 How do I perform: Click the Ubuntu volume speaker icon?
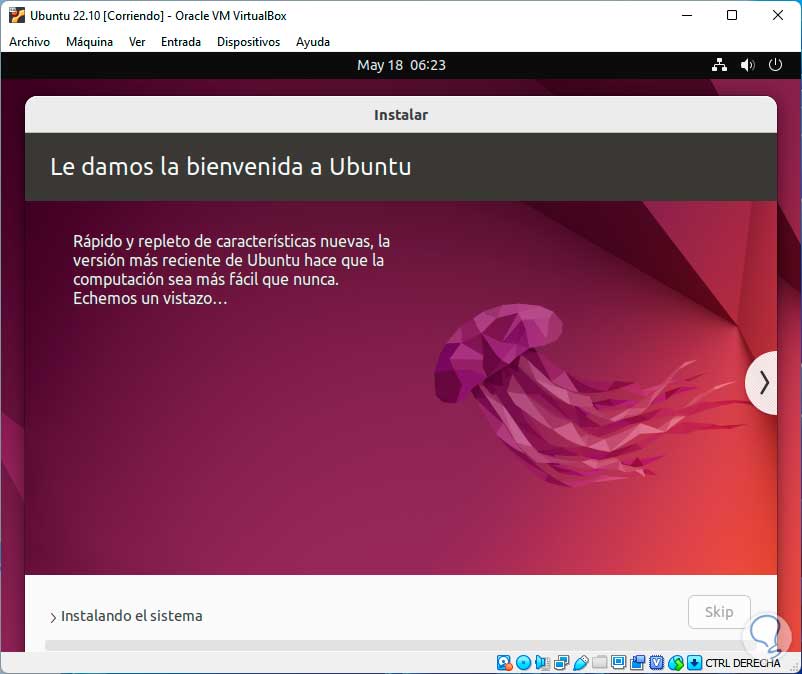(x=747, y=65)
